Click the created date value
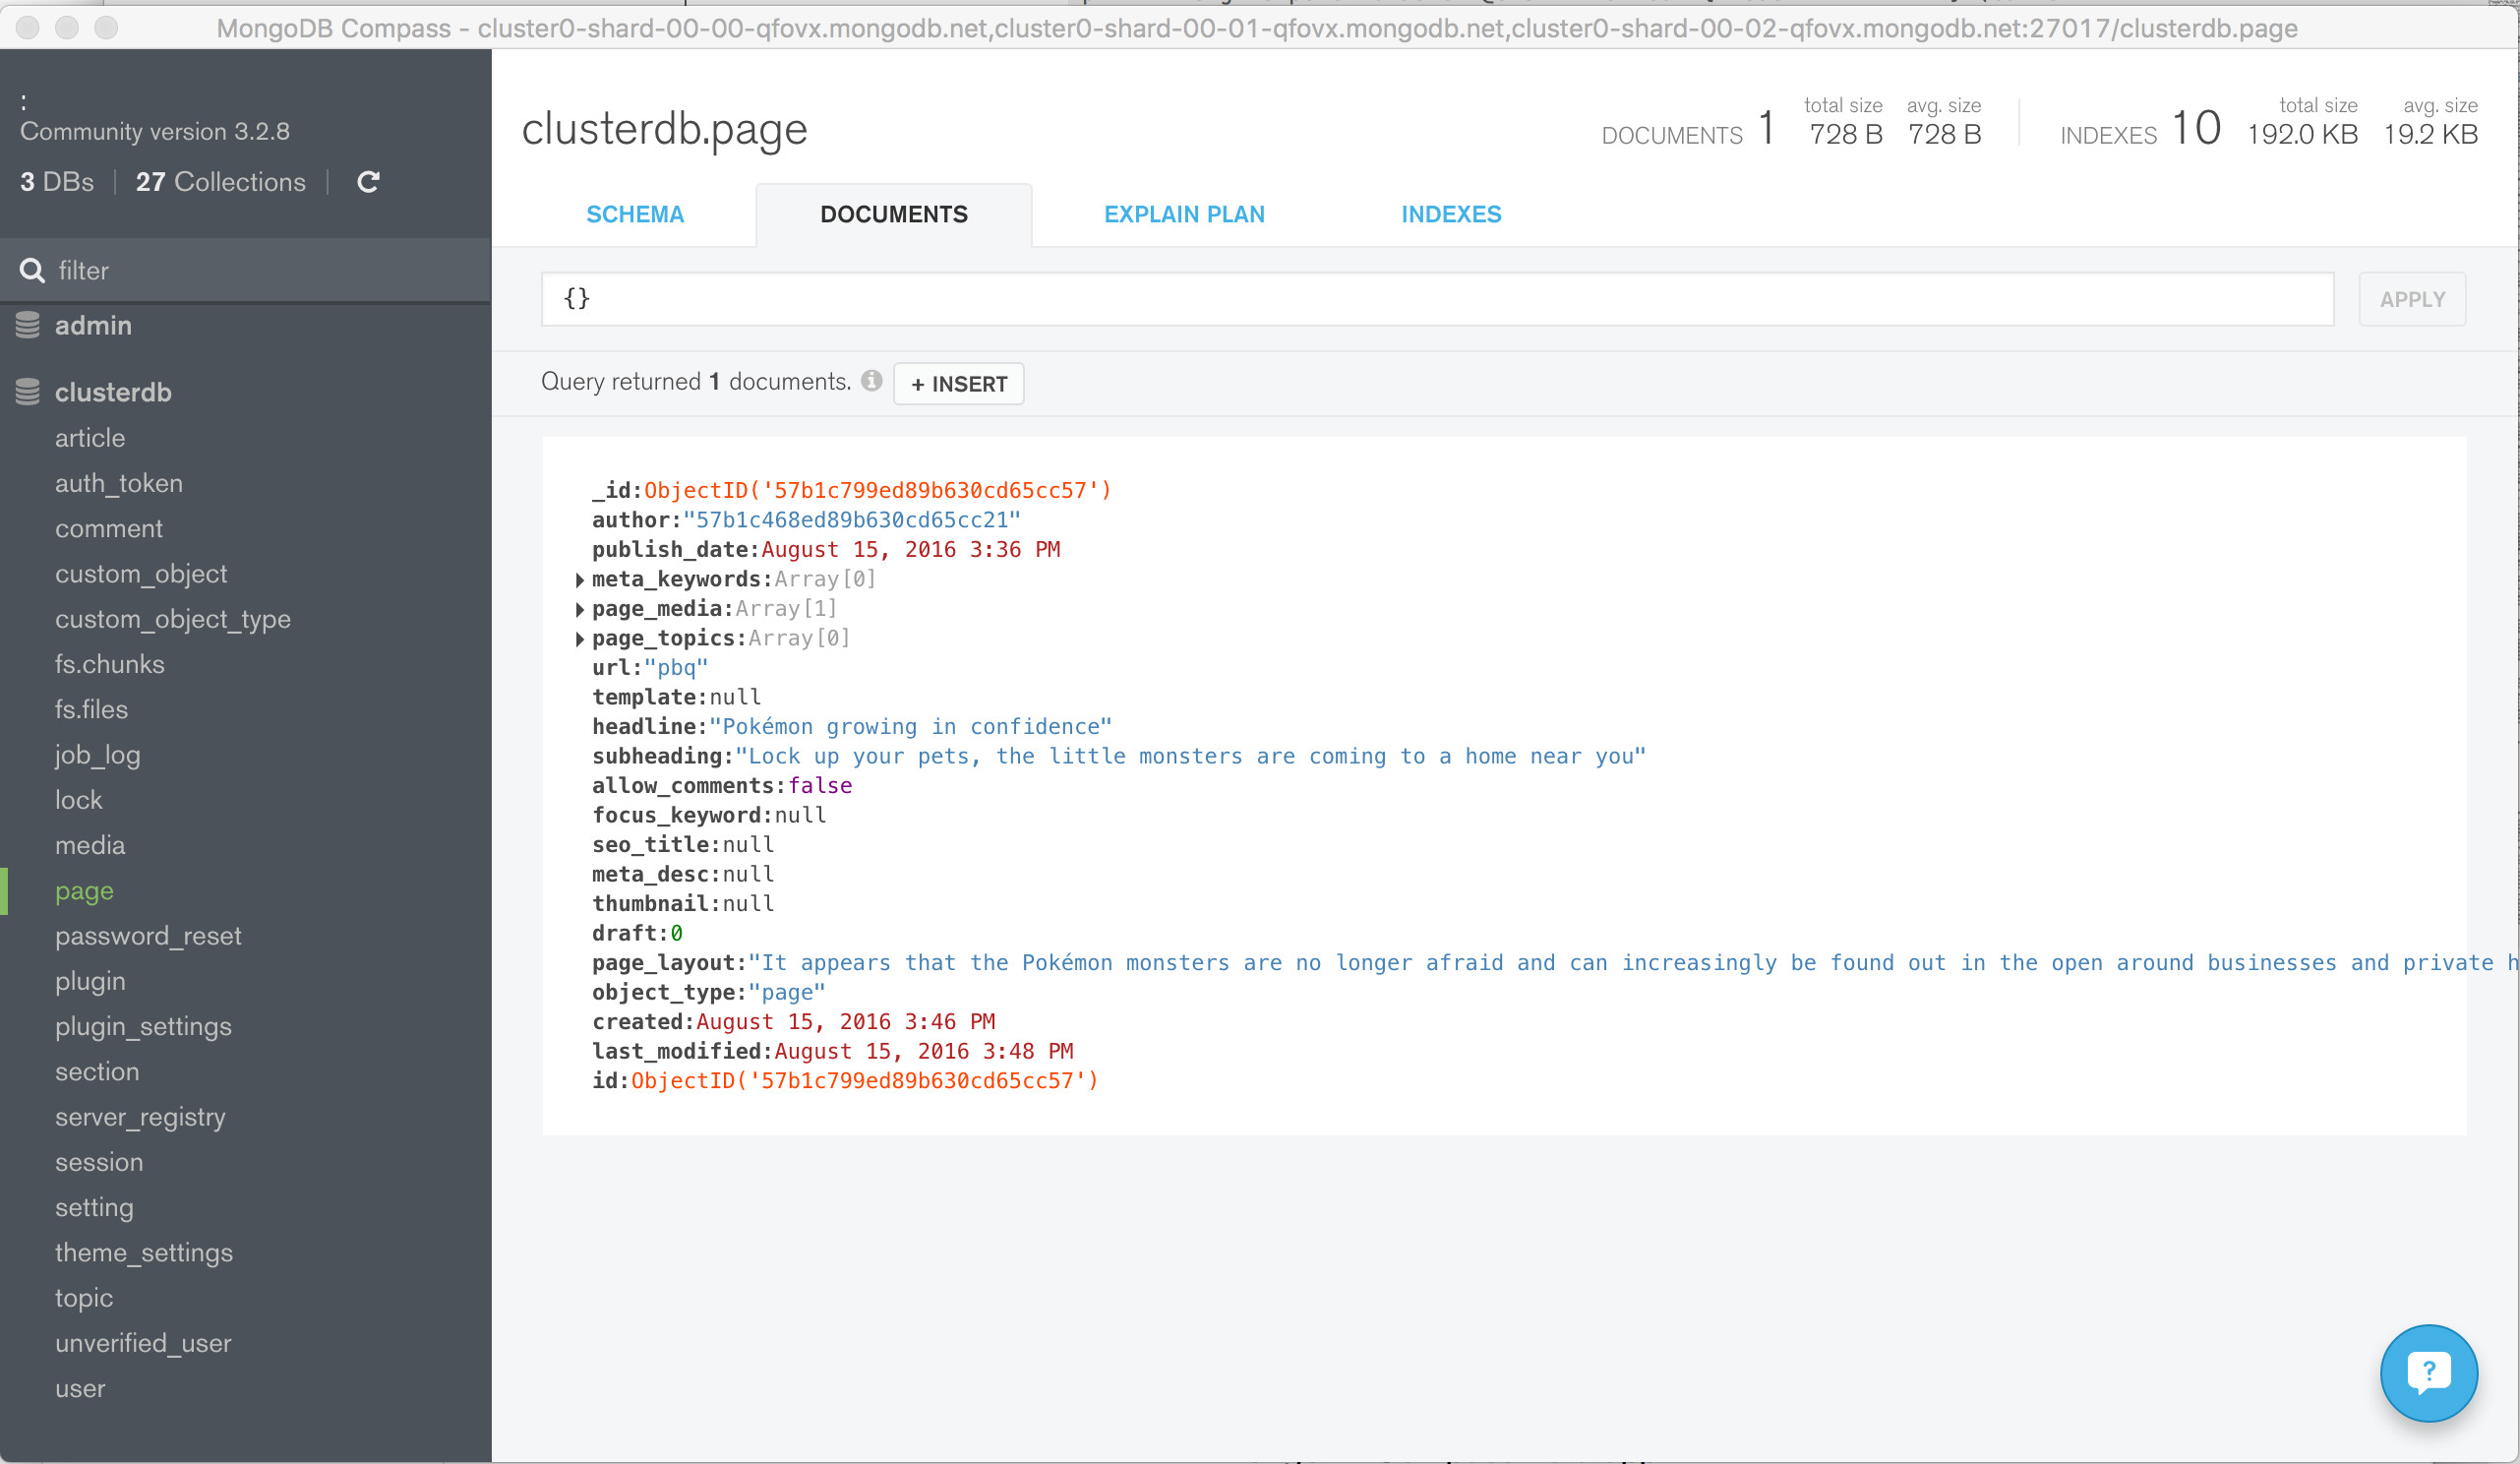The height and width of the screenshot is (1464, 2520). [x=846, y=1022]
